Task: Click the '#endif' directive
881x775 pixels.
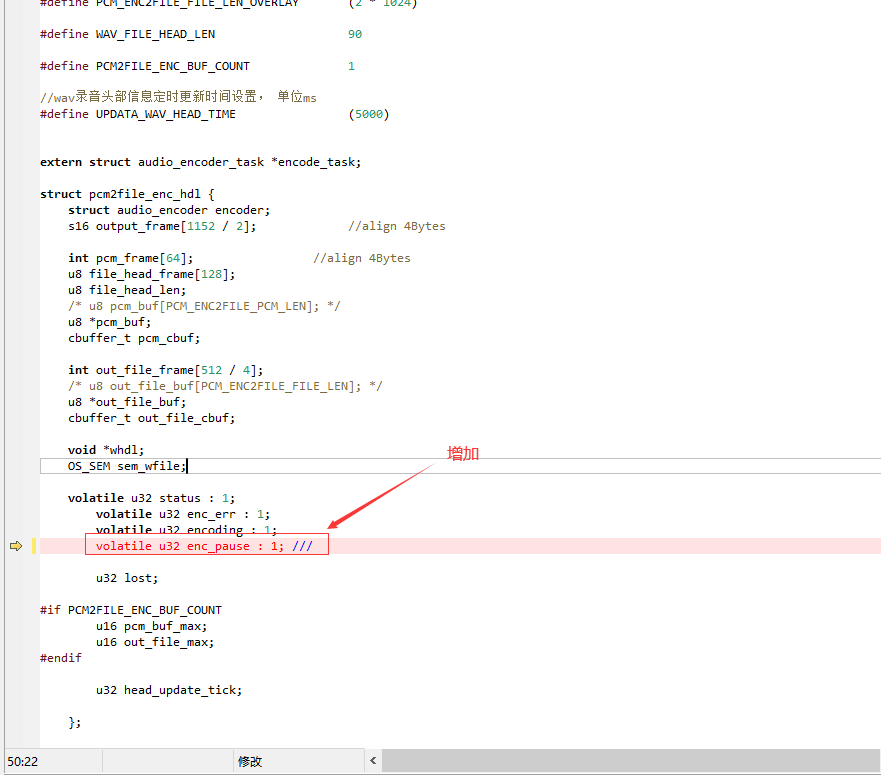Action: (61, 658)
